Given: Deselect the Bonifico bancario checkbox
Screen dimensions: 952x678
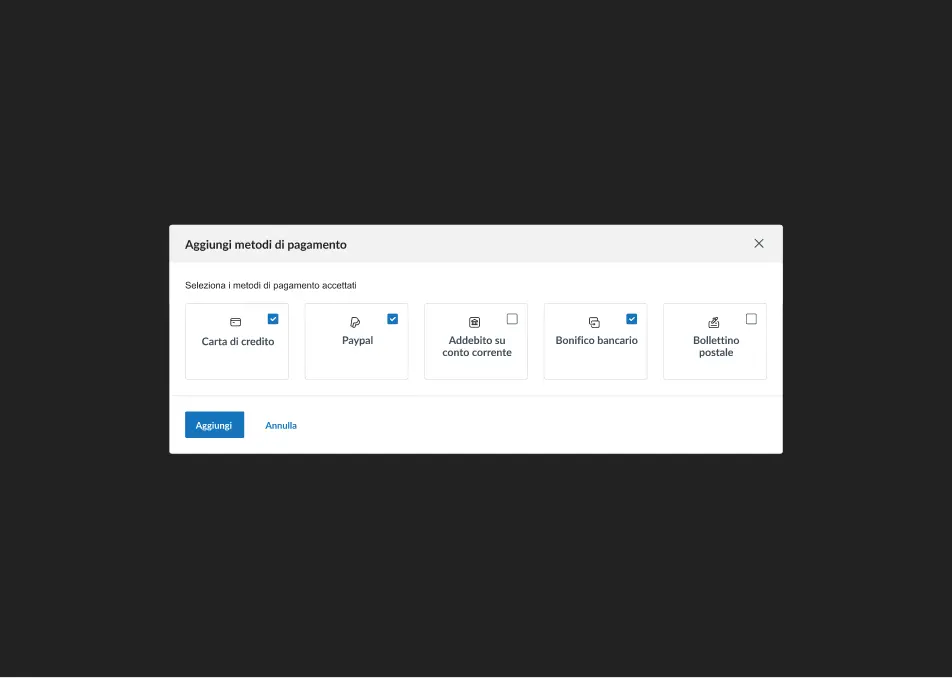Looking at the screenshot, I should click(x=632, y=319).
